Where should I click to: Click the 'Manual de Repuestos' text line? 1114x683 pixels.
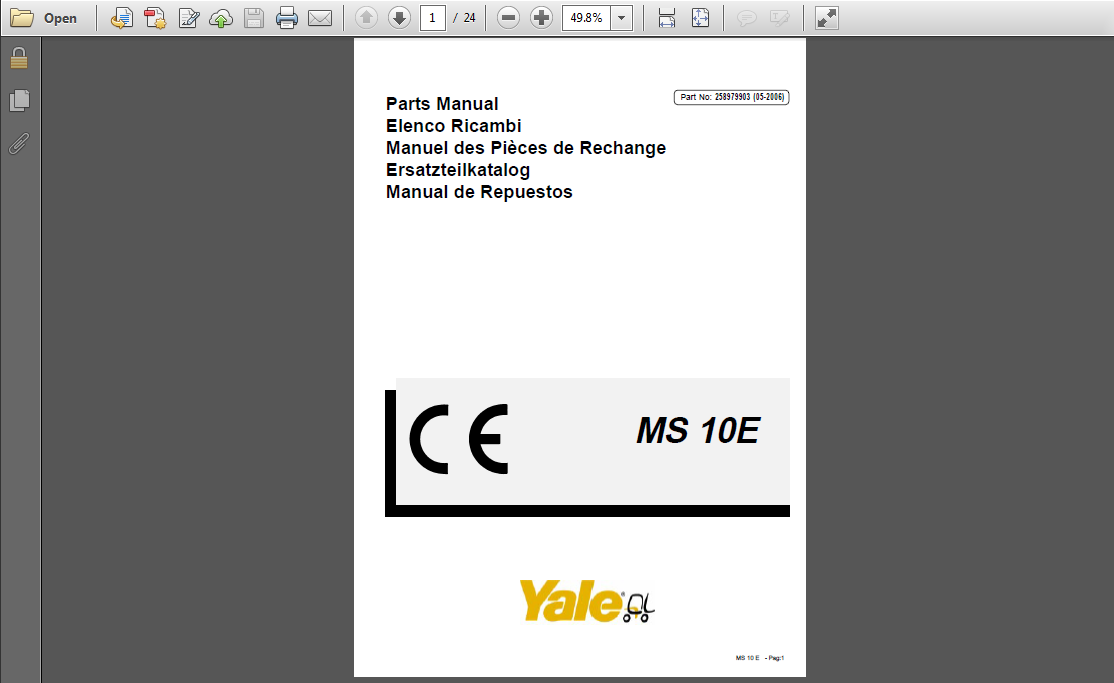point(479,192)
